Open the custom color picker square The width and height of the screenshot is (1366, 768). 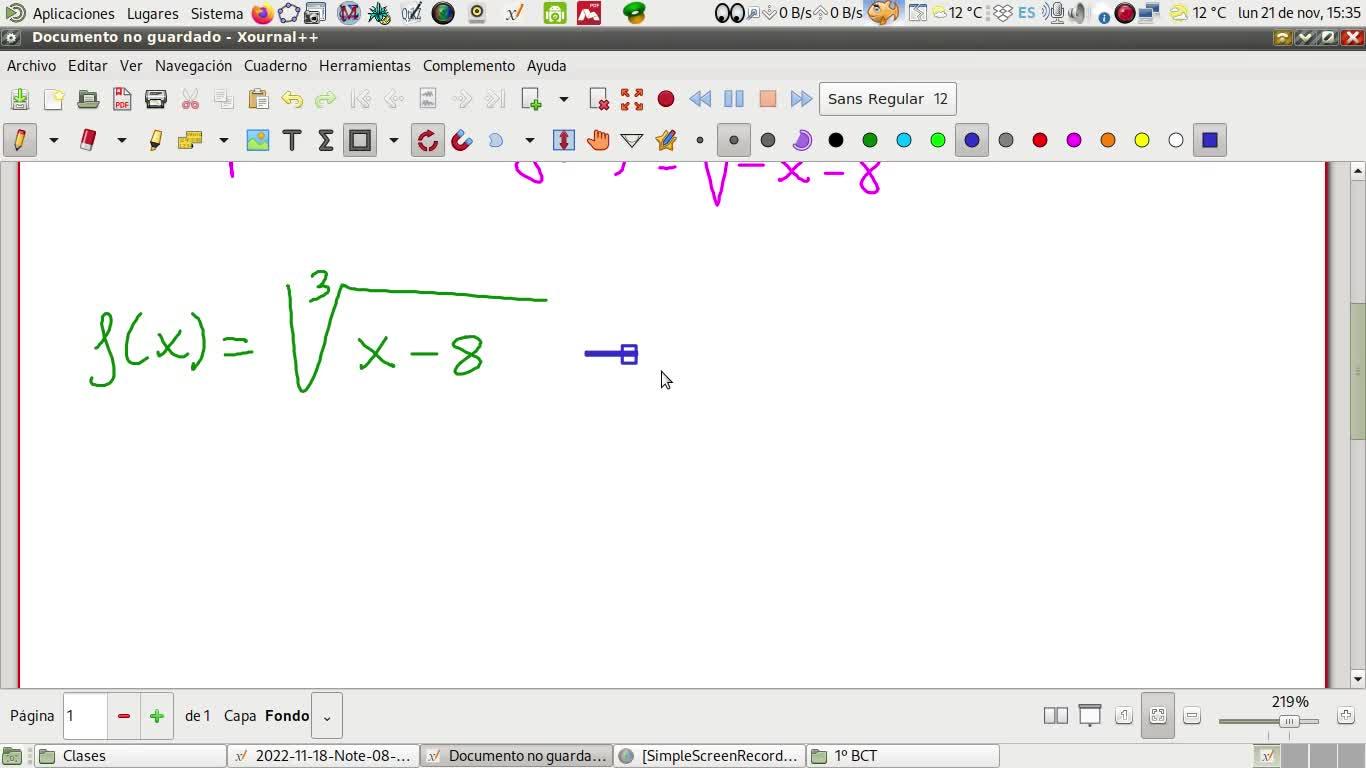click(x=1210, y=140)
